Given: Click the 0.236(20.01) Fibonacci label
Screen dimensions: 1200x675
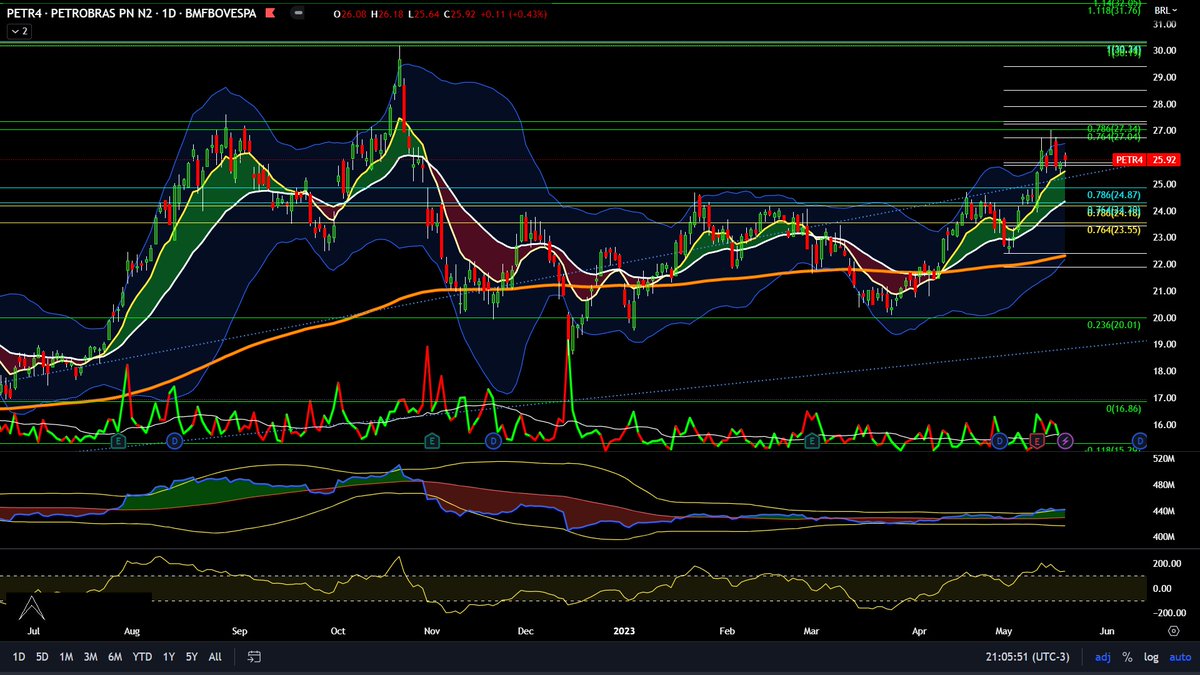Looking at the screenshot, I should tap(1113, 325).
